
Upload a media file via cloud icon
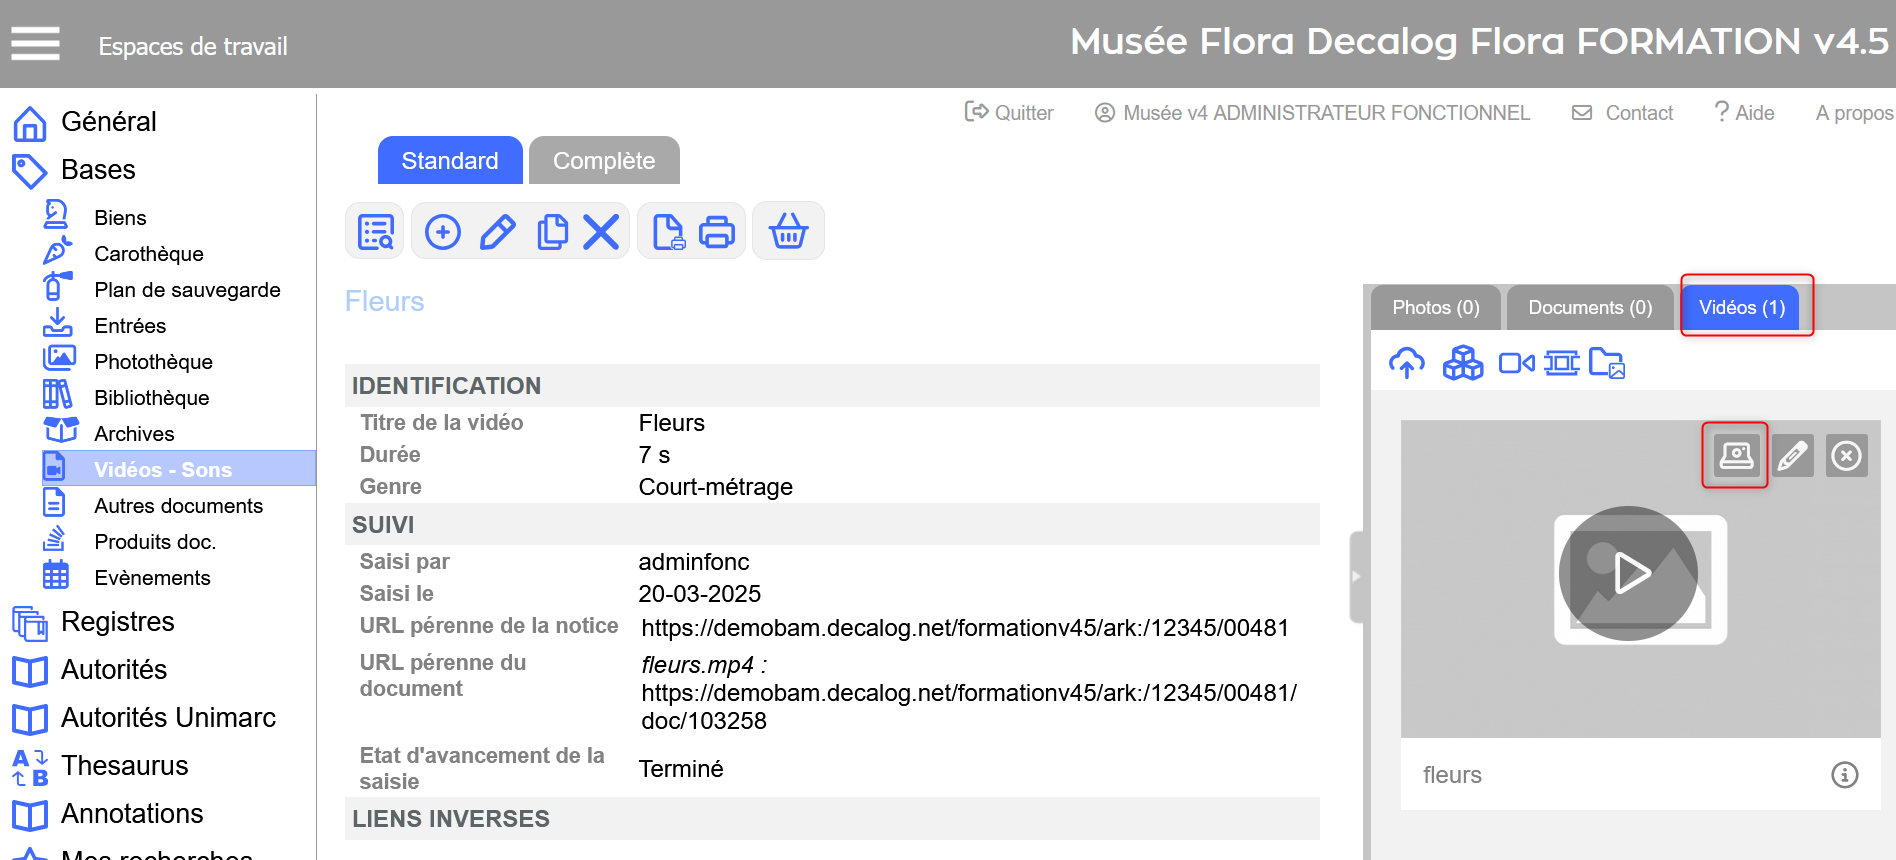1407,363
